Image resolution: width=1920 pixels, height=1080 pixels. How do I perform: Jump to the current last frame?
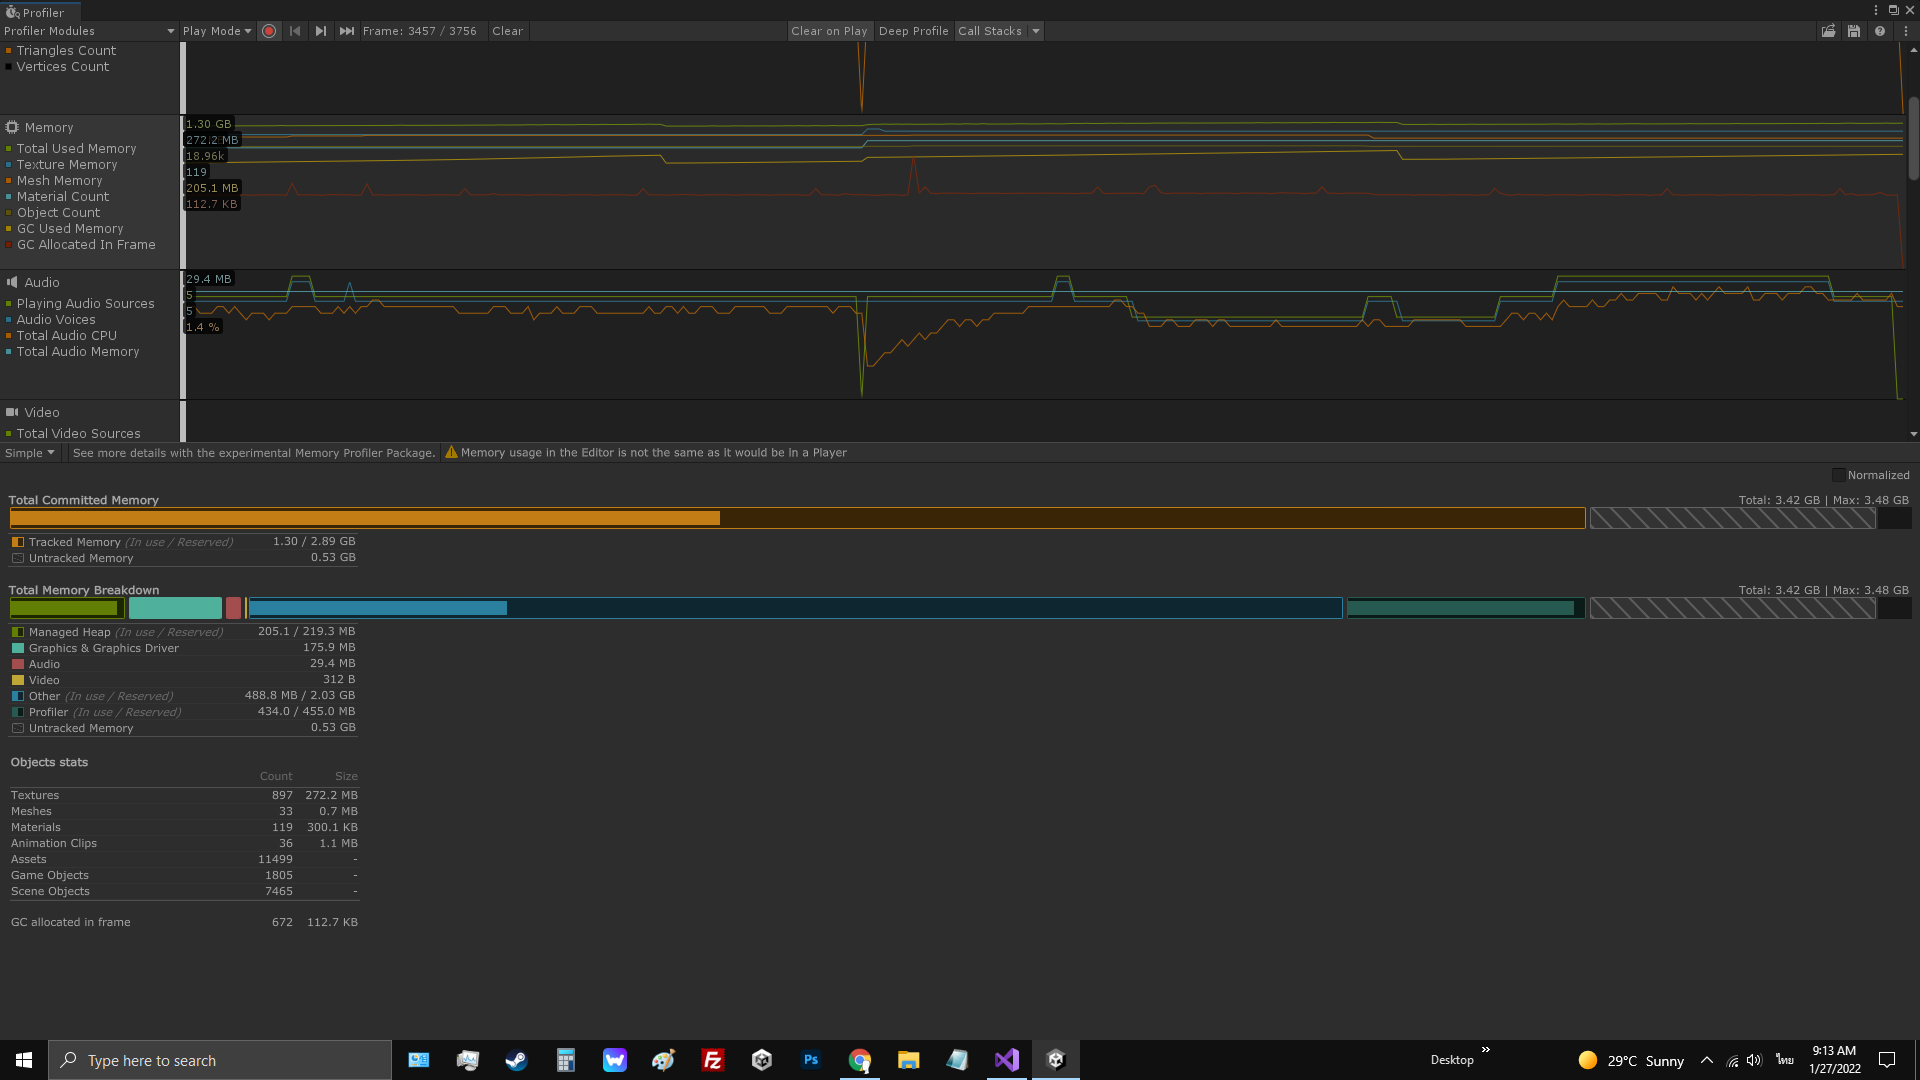click(x=346, y=31)
